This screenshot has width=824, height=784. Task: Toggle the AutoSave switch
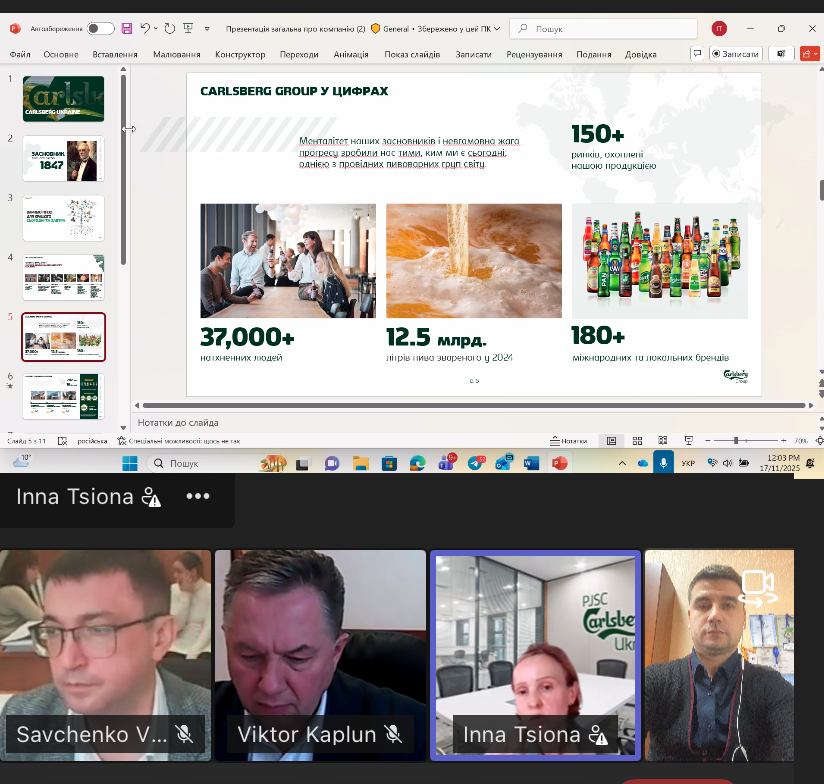(x=100, y=28)
